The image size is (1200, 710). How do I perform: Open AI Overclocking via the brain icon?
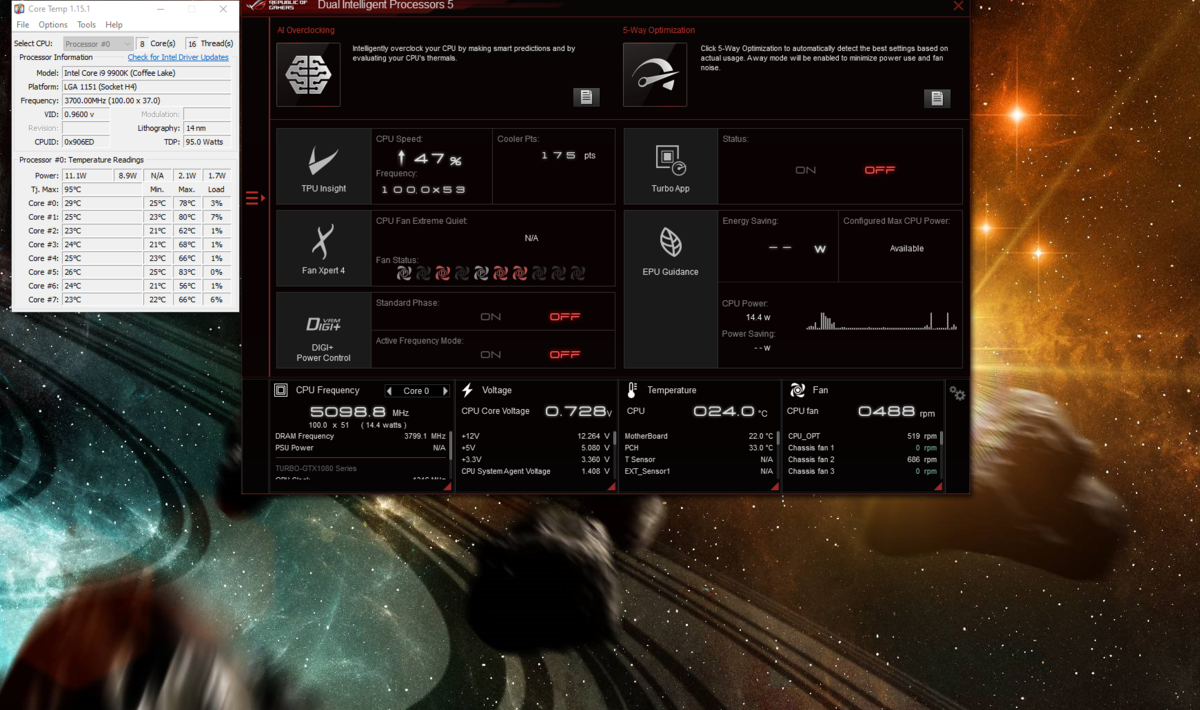coord(308,74)
